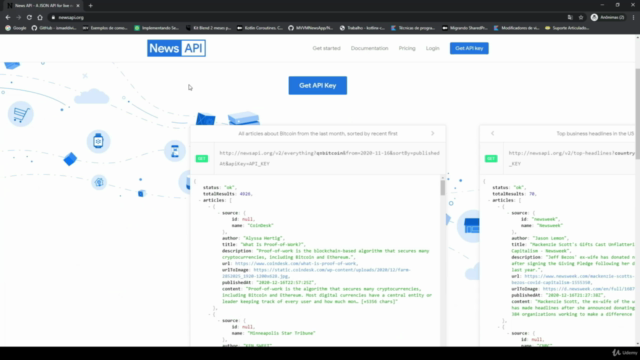Viewport: 640px width, 360px height.
Task: Click the title "What Is Proof-of-Work?"
Action: [x=272, y=244]
